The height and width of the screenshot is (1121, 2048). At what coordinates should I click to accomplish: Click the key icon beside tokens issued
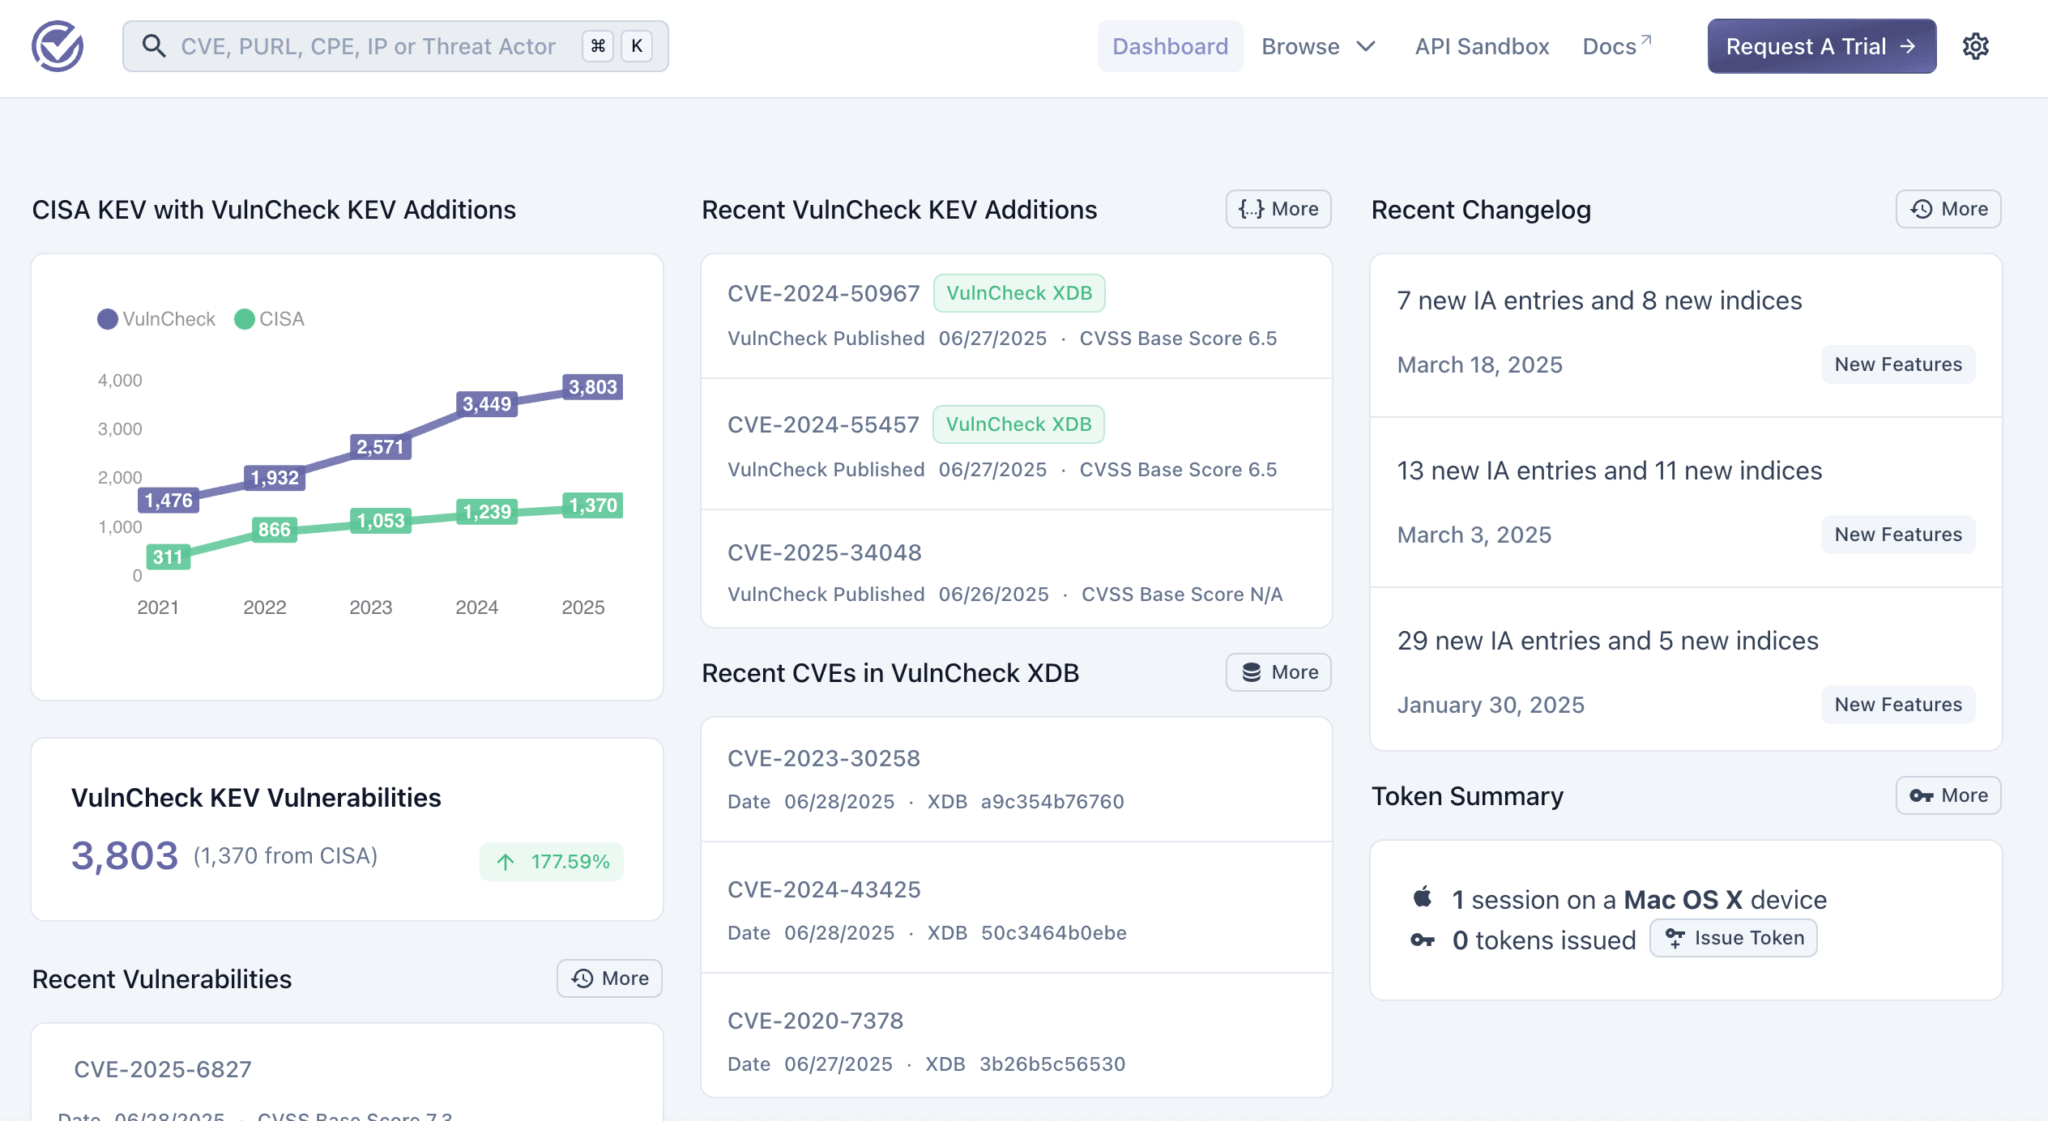(x=1422, y=940)
